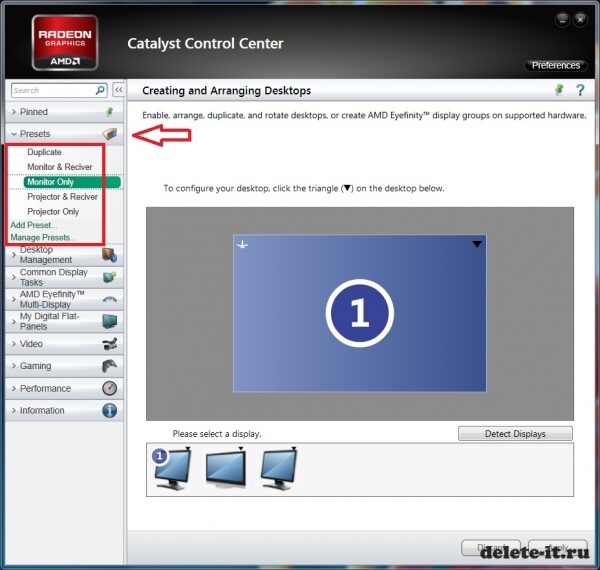Image resolution: width=600 pixels, height=570 pixels.
Task: Select the Projector Only preset
Action: click(x=53, y=212)
